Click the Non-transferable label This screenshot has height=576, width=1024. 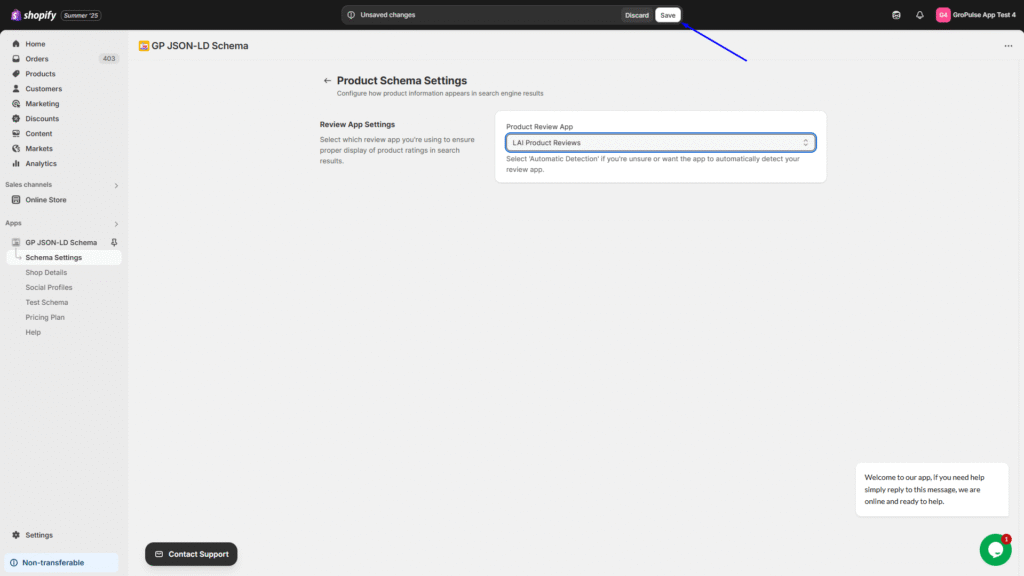pos(53,562)
